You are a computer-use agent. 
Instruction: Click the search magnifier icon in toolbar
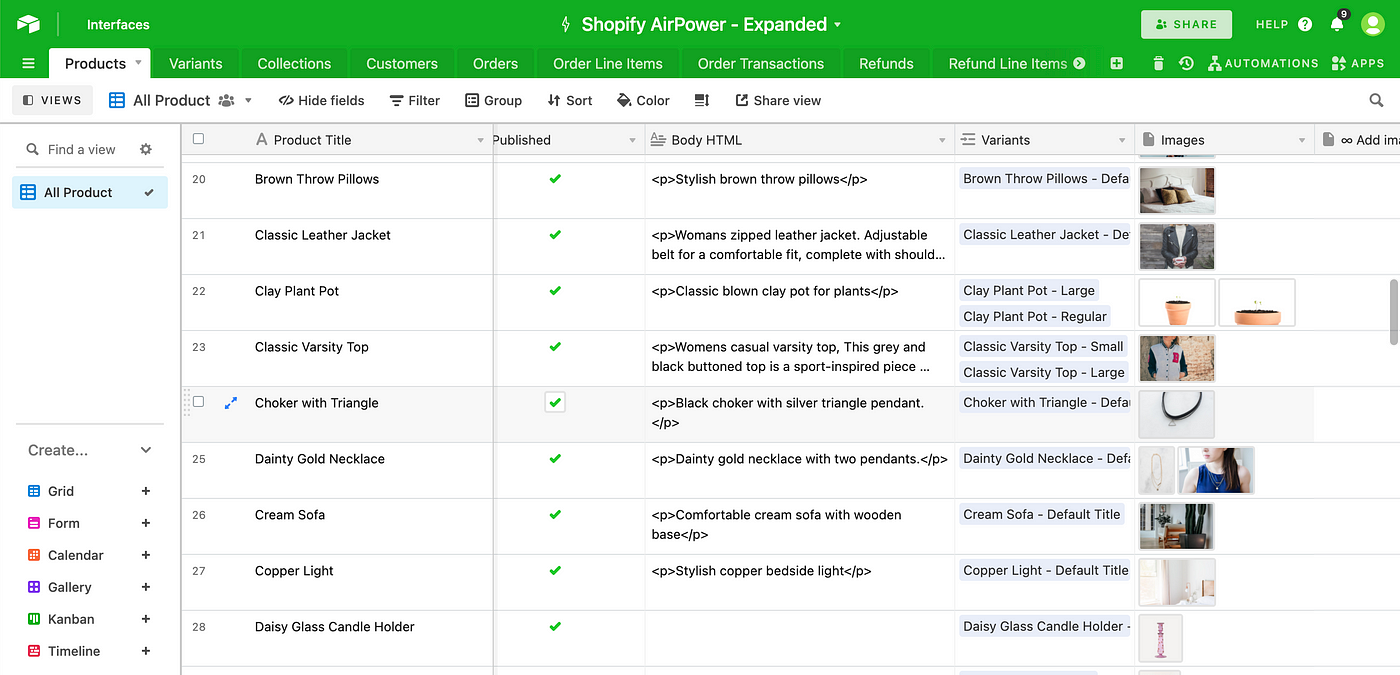[1376, 100]
